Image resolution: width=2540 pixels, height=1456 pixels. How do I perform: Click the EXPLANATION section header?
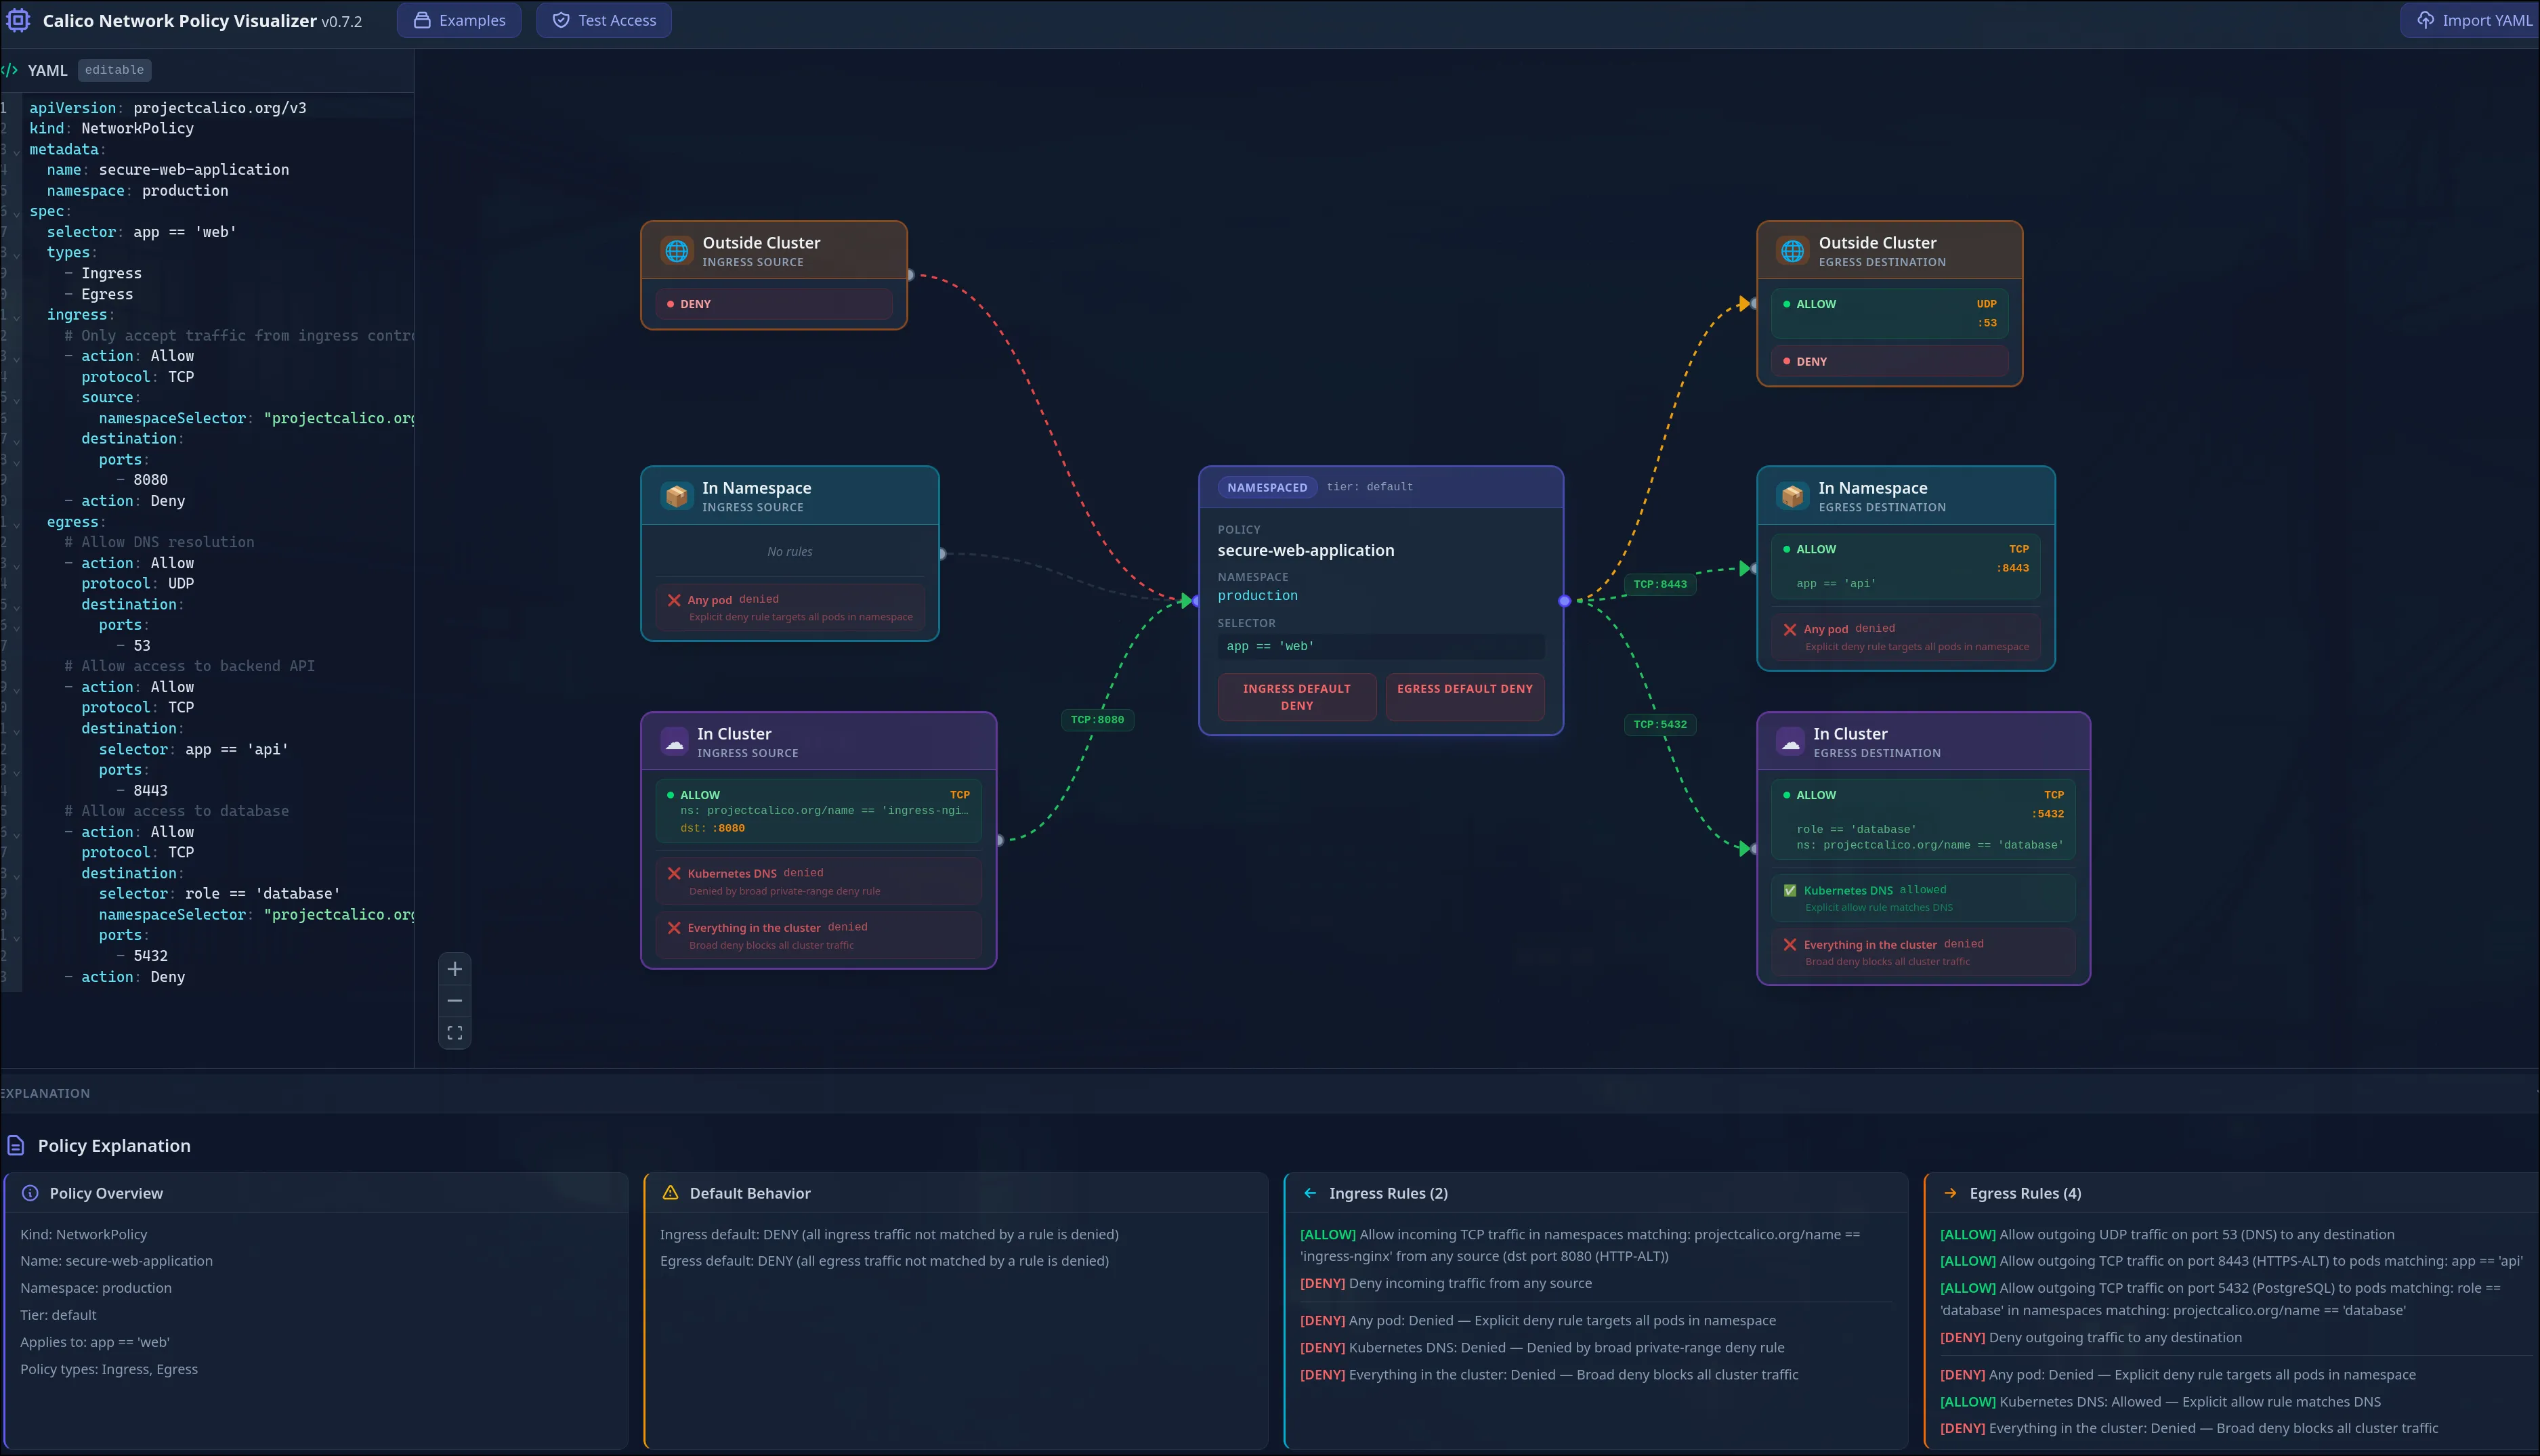tap(45, 1094)
